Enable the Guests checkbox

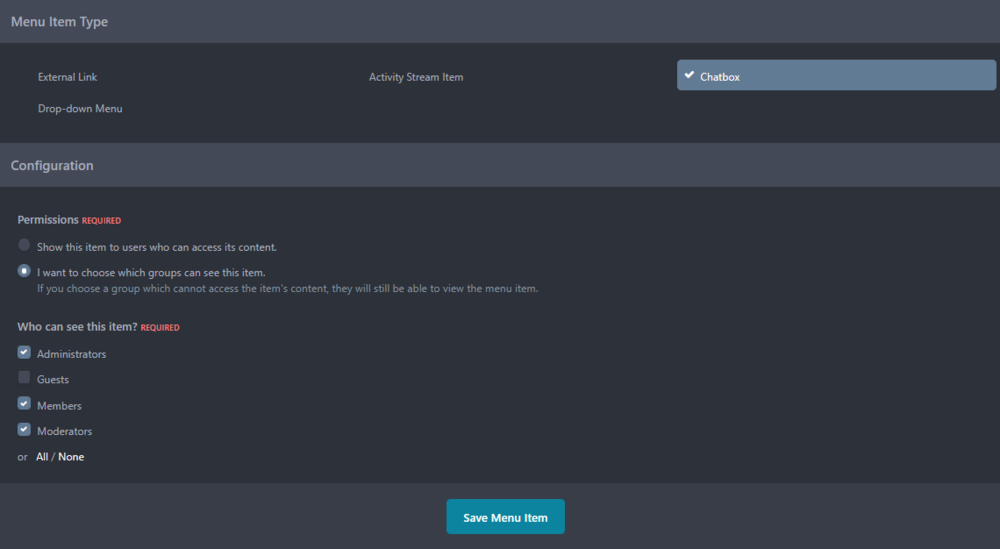click(x=24, y=378)
